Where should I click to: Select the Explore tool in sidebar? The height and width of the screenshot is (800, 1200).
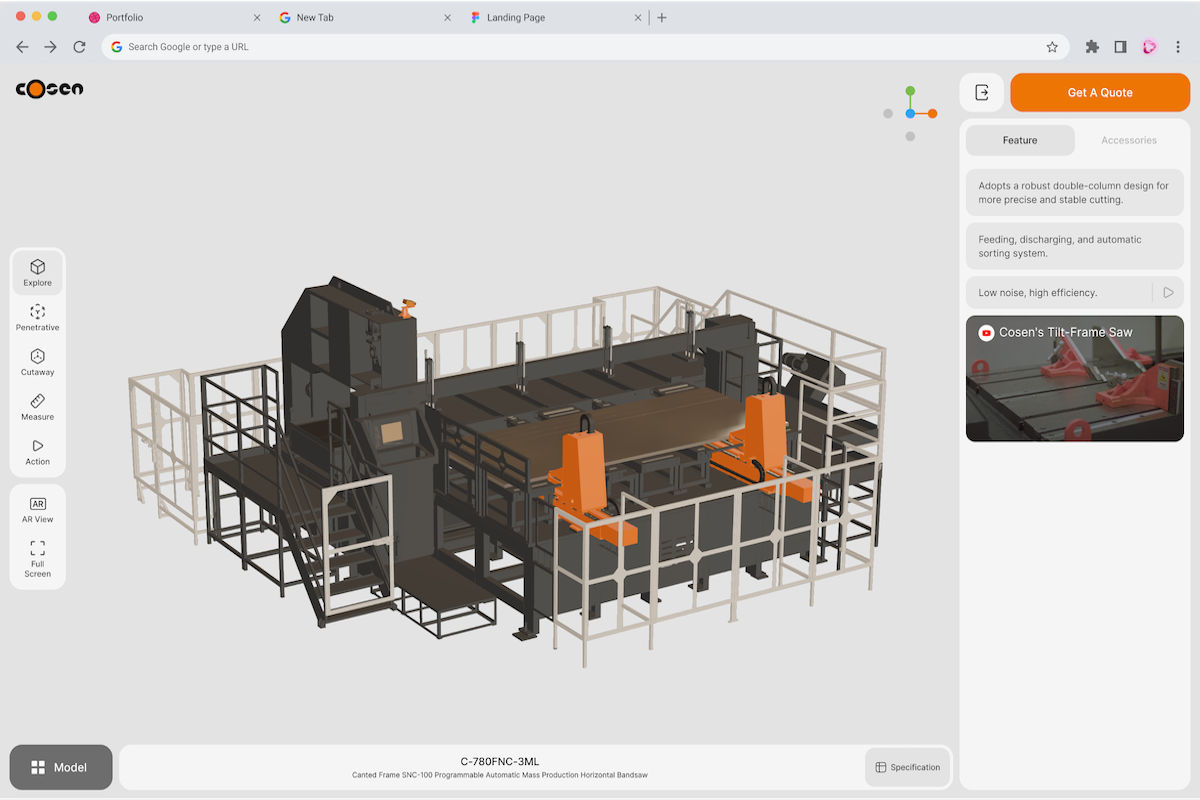[37, 273]
